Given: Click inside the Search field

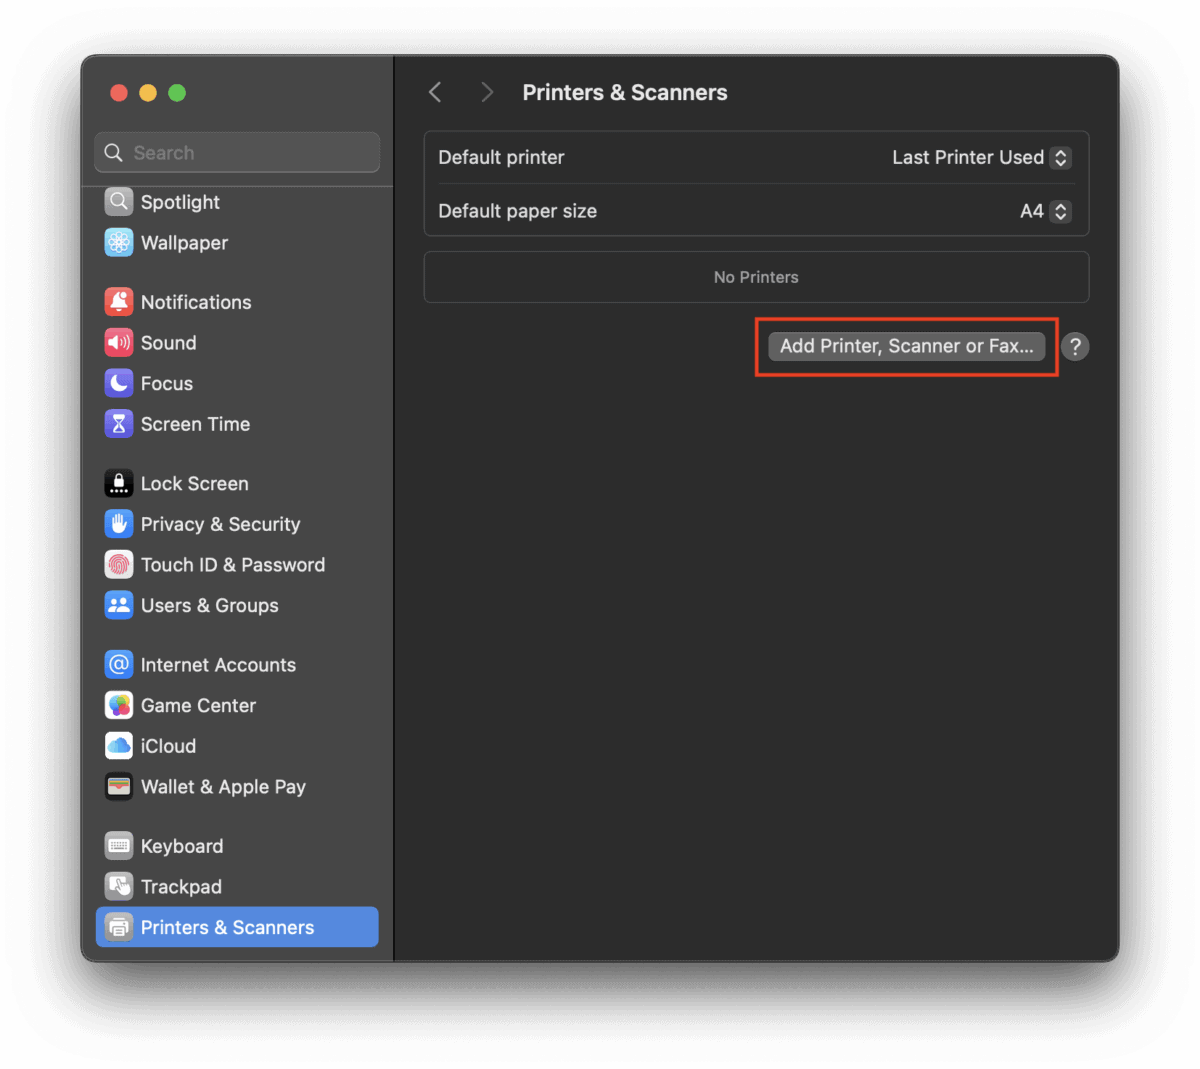Looking at the screenshot, I should 236,152.
